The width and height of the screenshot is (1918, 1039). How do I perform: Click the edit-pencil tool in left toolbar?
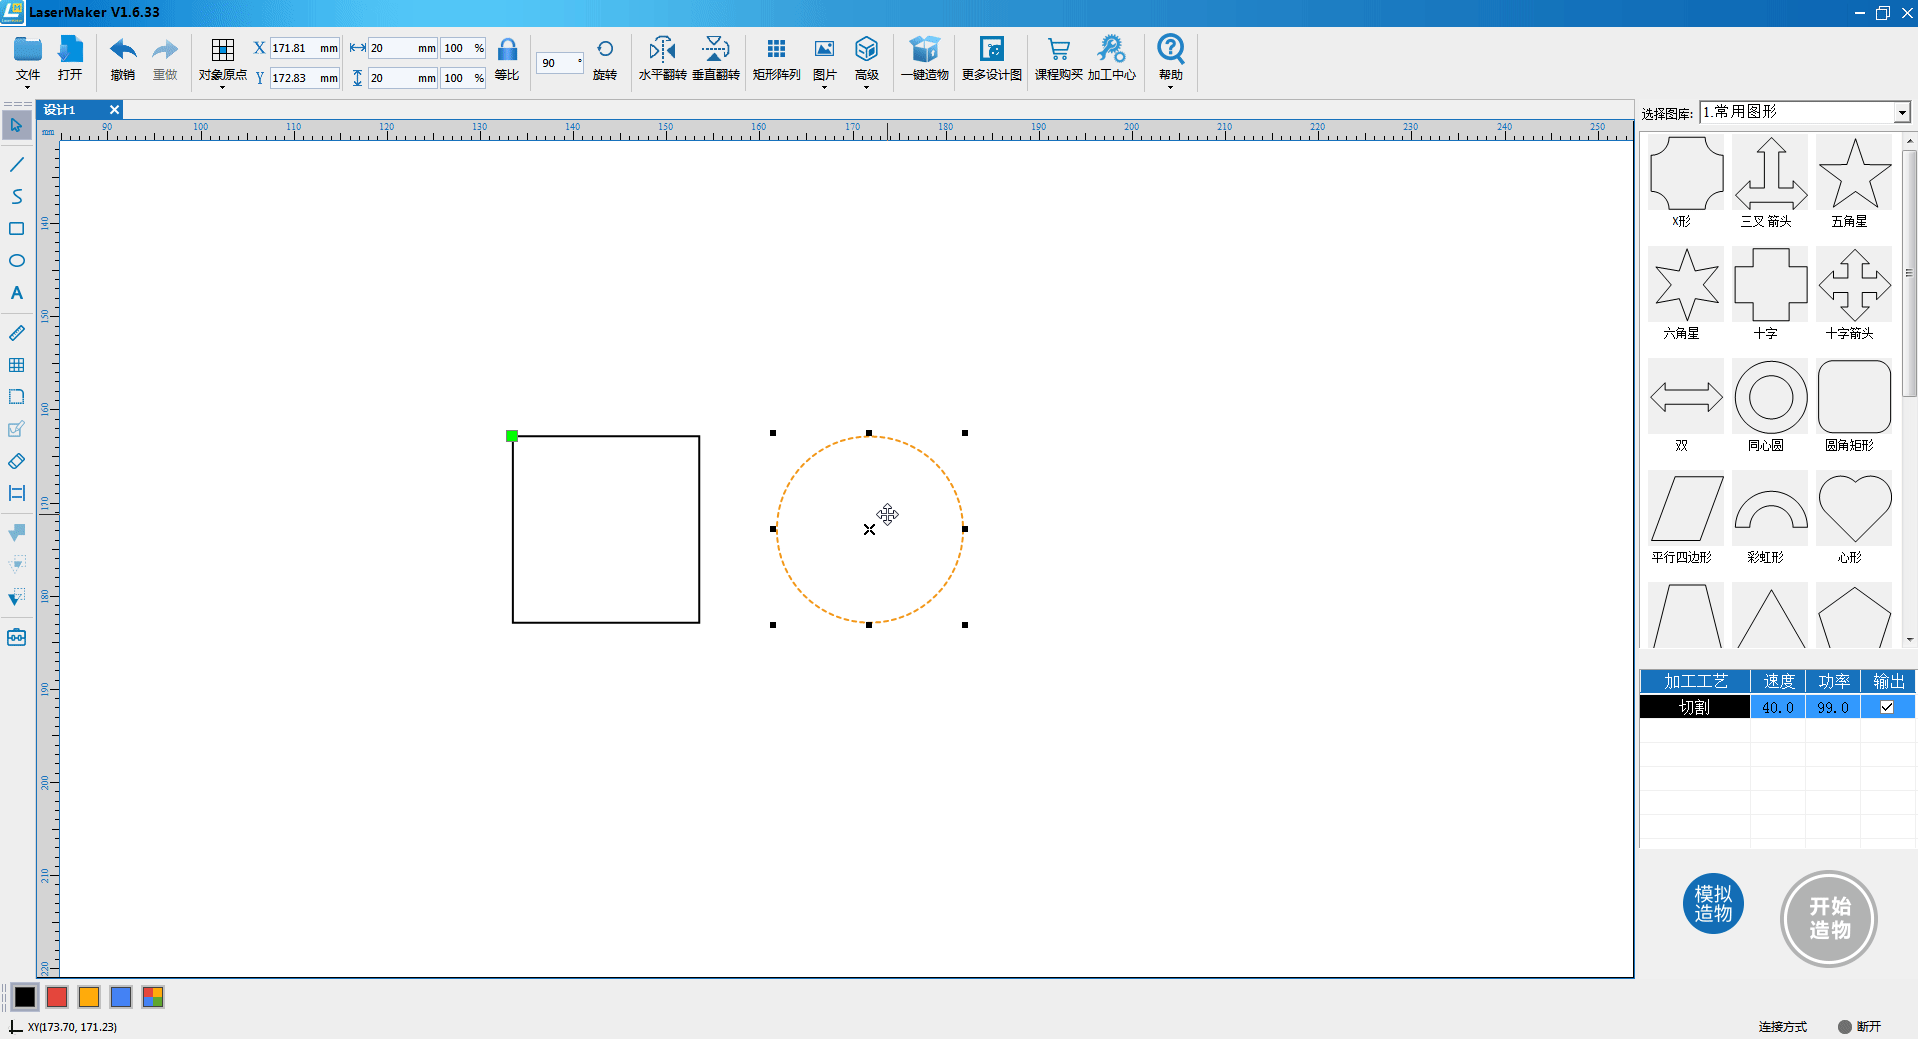coord(17,429)
